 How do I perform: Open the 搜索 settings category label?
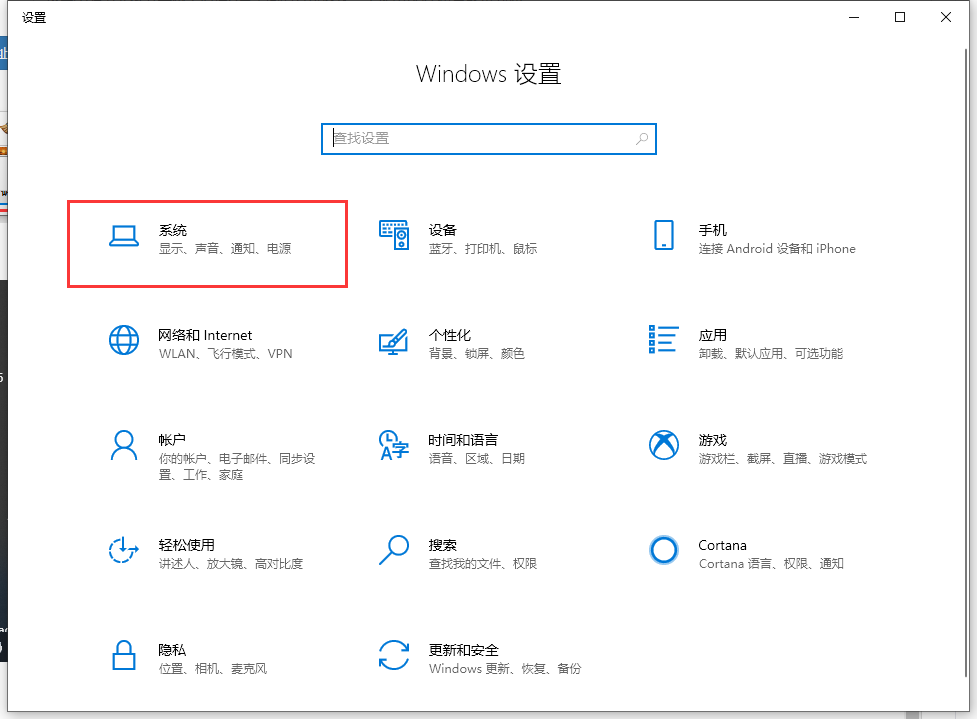coord(442,545)
